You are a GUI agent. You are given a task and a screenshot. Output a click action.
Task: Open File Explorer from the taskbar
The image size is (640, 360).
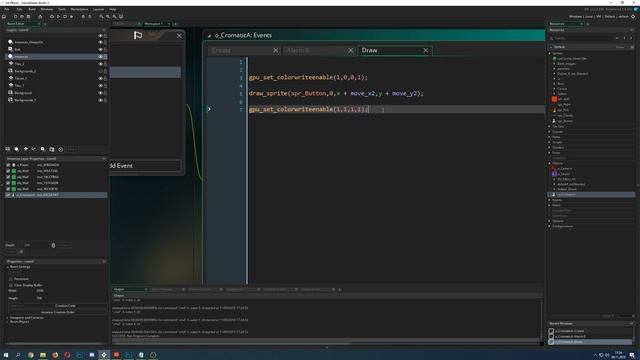42,355
